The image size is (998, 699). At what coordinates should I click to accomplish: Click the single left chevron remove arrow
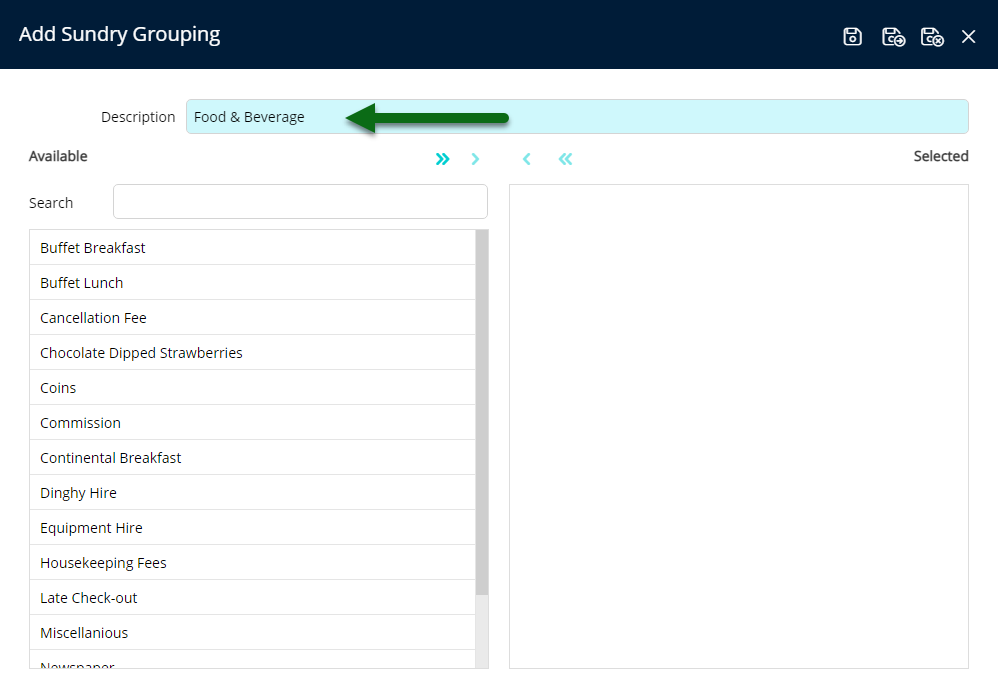tap(526, 159)
